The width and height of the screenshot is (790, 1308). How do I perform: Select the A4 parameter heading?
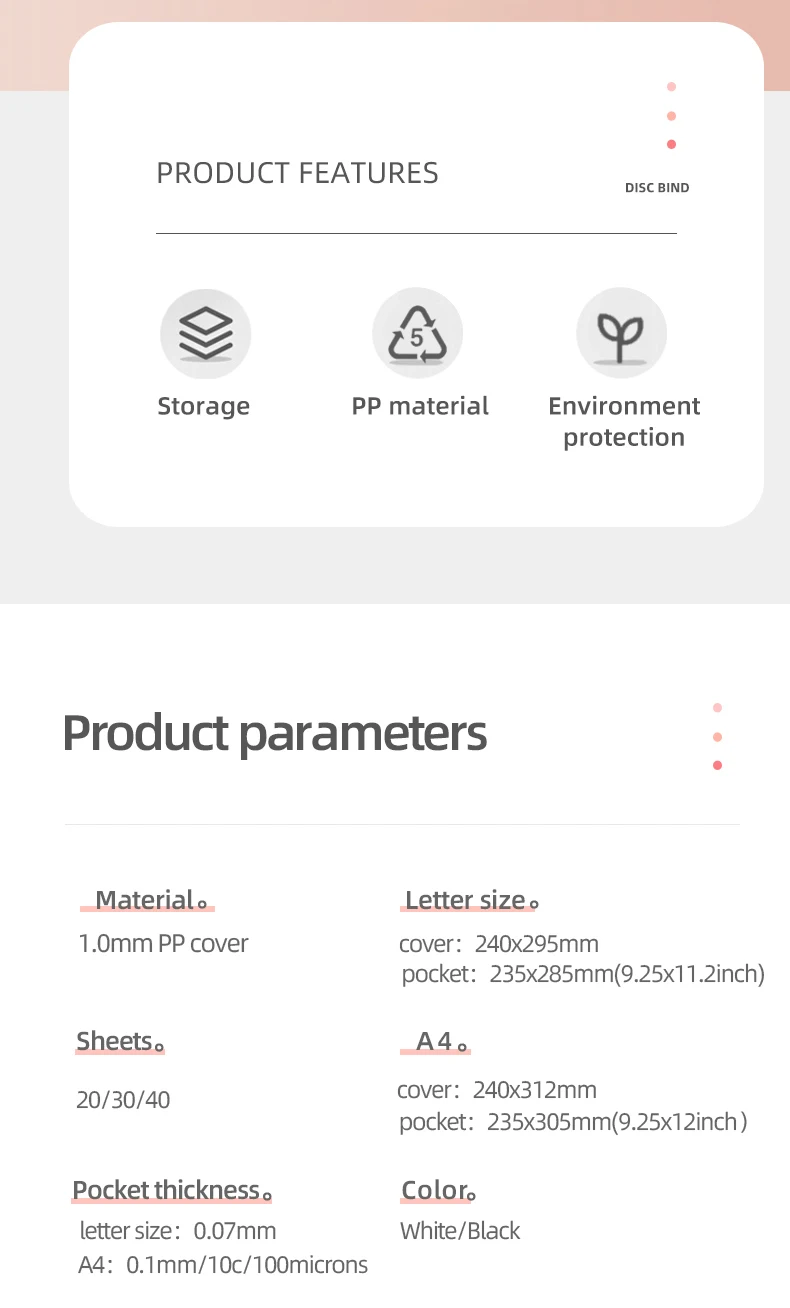(435, 1041)
